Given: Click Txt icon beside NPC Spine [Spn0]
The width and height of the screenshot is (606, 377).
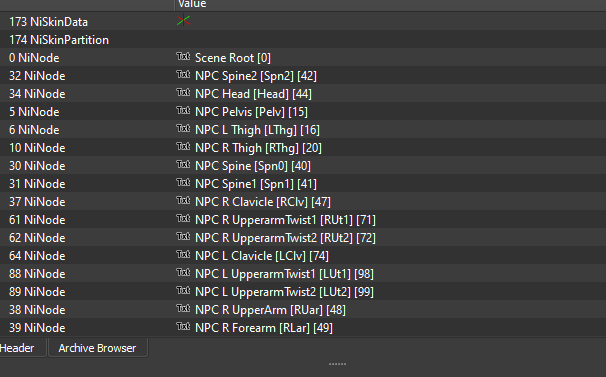Looking at the screenshot, I should coord(183,165).
